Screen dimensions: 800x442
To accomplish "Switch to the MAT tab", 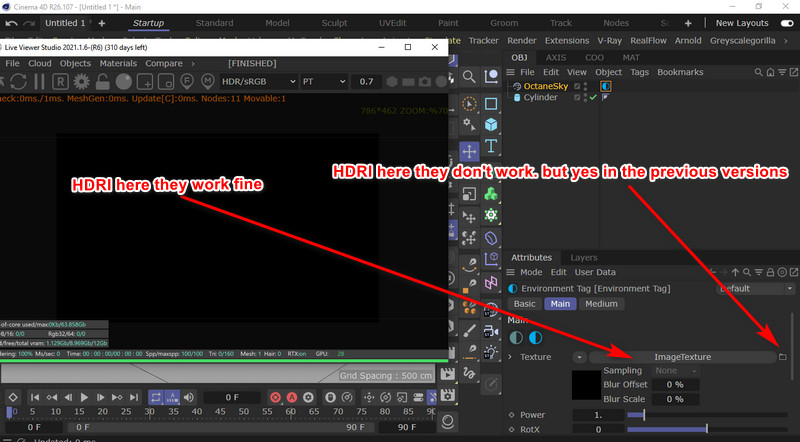I will coord(631,58).
